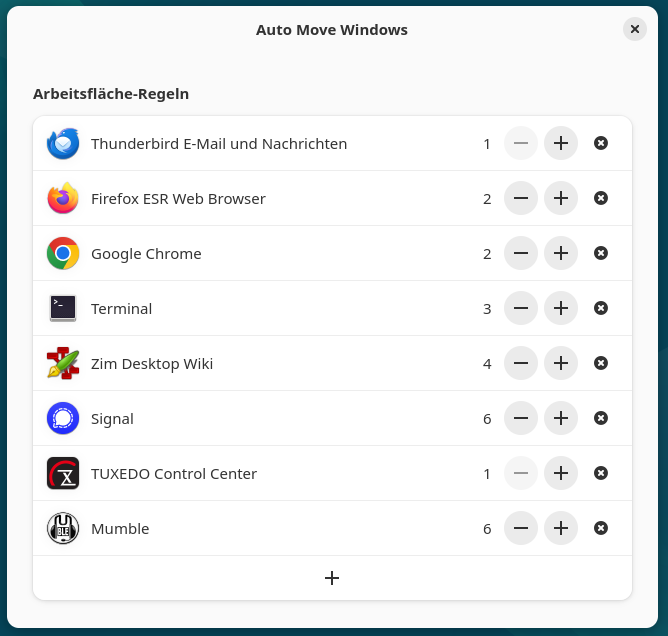Remove the TUXEDO Control Center rule
The width and height of the screenshot is (668, 636).
point(601,473)
